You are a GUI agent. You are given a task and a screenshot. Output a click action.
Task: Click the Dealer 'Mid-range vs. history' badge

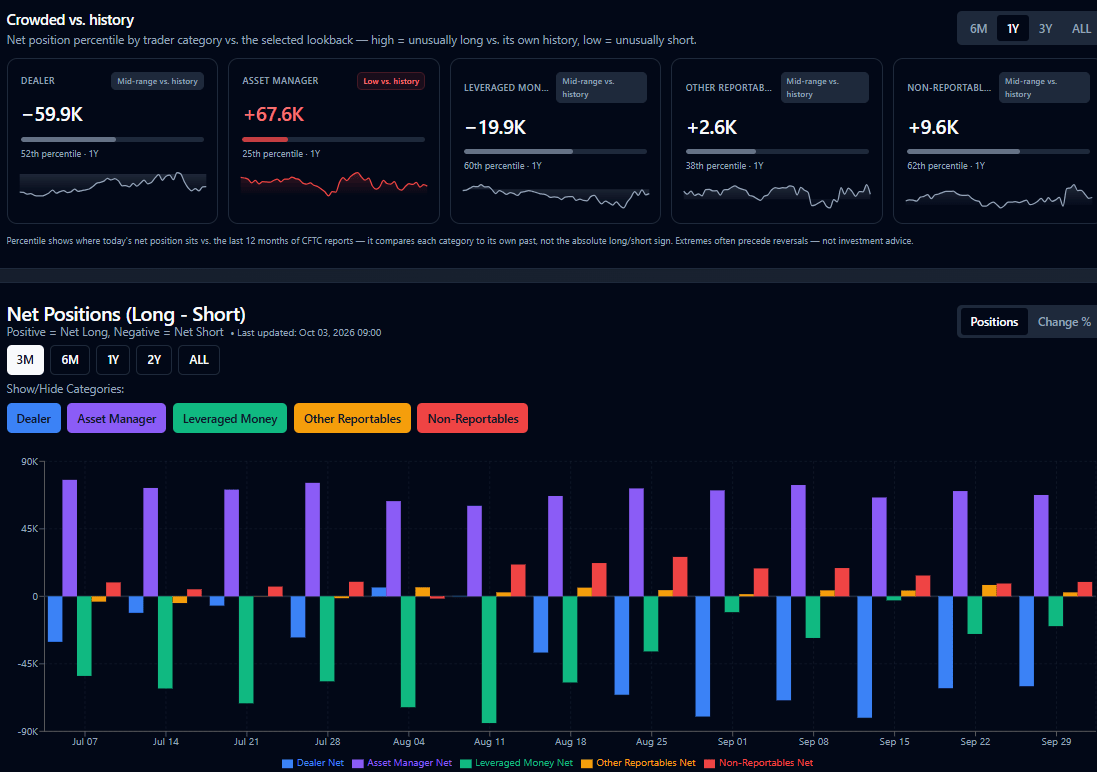pyautogui.click(x=157, y=81)
